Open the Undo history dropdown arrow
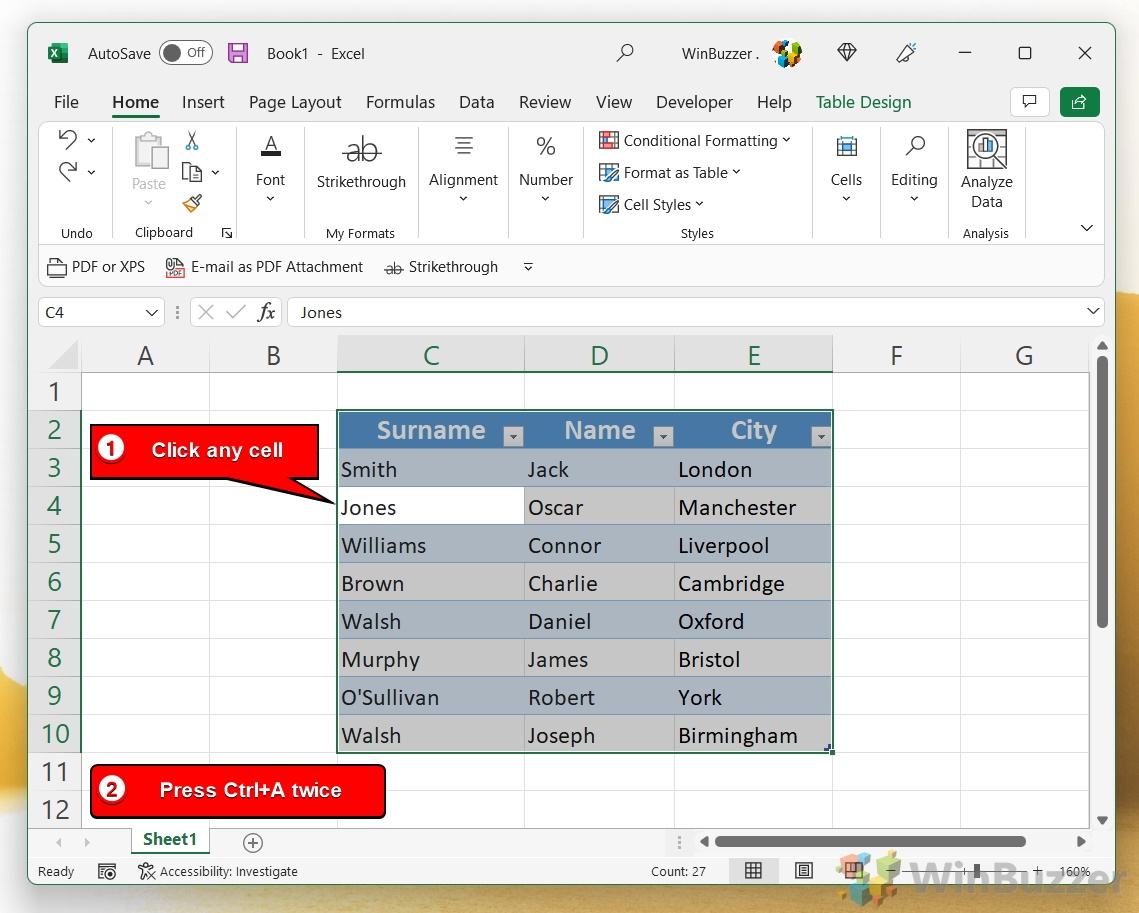The width and height of the screenshot is (1139, 913). coord(92,139)
